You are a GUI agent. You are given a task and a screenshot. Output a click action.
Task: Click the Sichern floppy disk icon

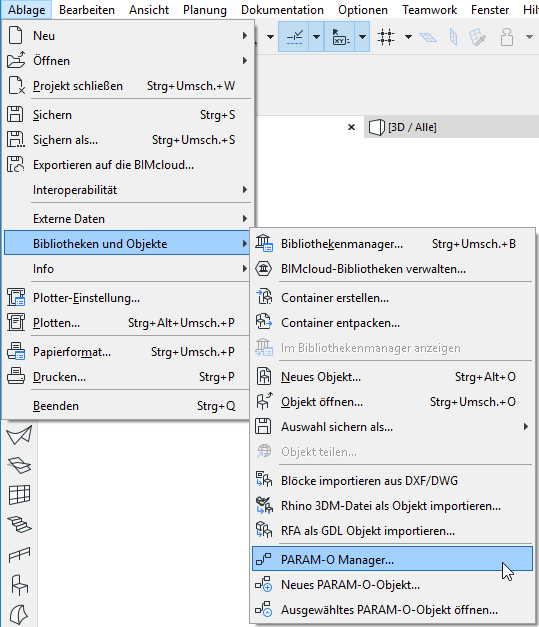click(16, 114)
